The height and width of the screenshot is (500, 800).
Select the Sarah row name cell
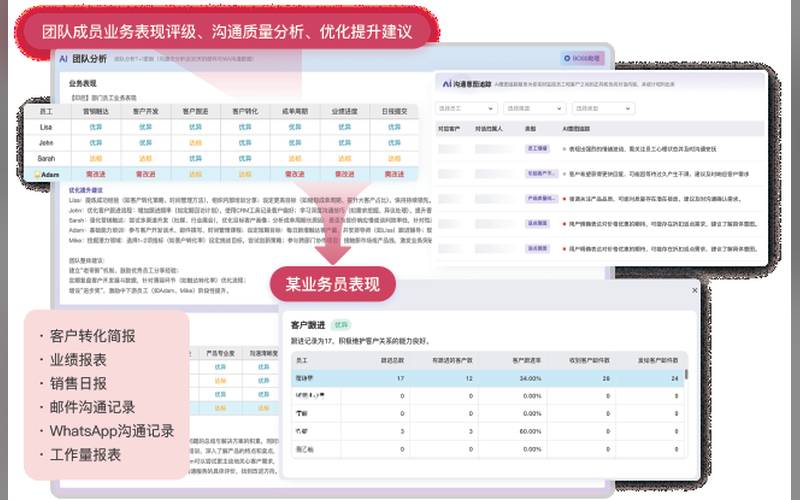tap(46, 159)
